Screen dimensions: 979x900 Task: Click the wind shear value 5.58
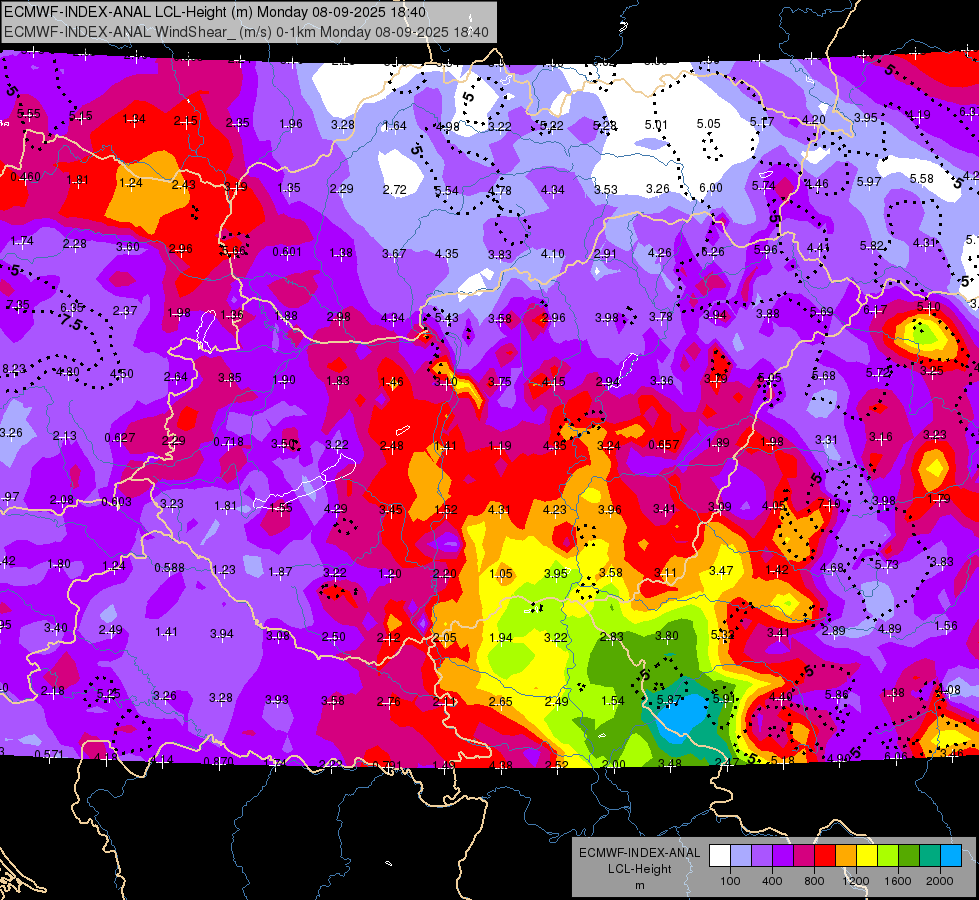pos(922,179)
